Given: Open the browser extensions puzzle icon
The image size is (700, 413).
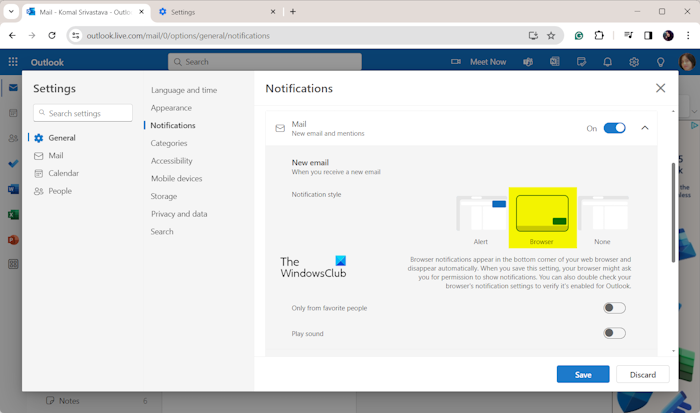Looking at the screenshot, I should click(599, 35).
